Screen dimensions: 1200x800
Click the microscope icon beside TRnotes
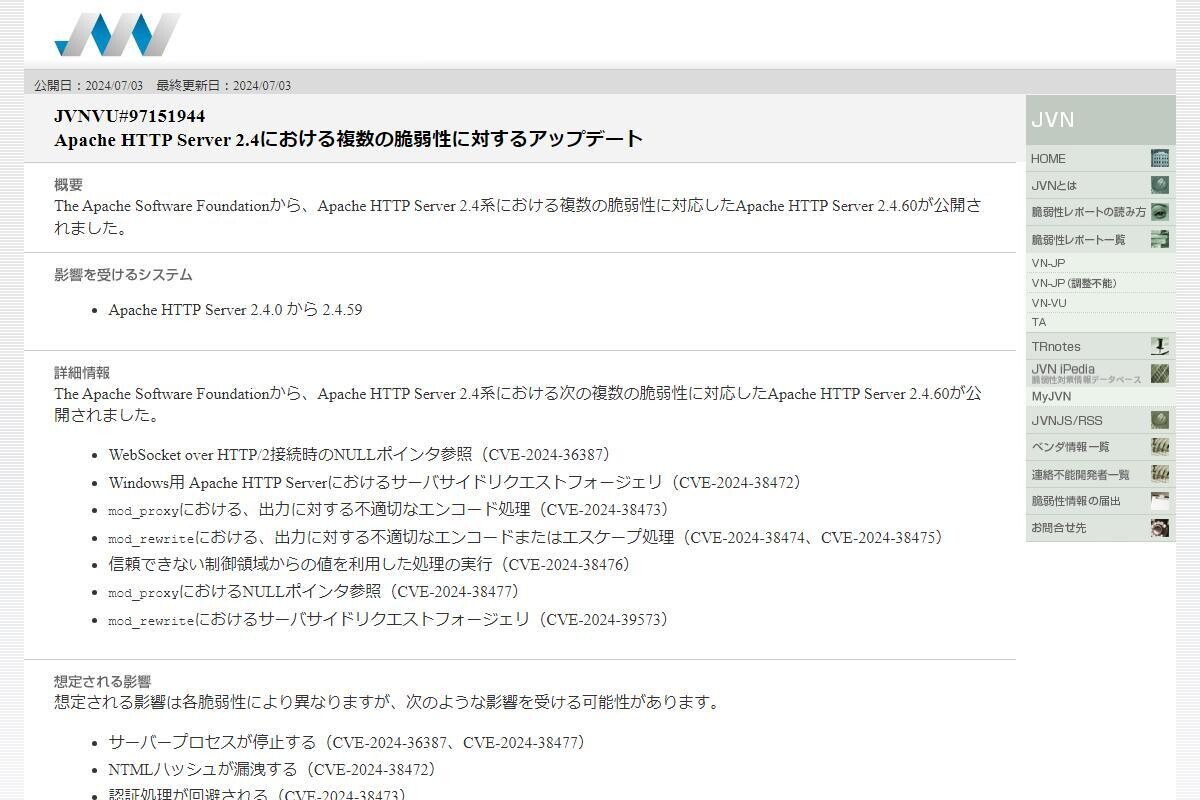pyautogui.click(x=1160, y=346)
